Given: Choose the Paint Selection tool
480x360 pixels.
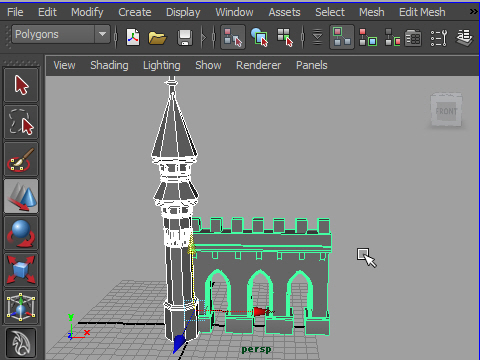Looking at the screenshot, I should (x=21, y=159).
